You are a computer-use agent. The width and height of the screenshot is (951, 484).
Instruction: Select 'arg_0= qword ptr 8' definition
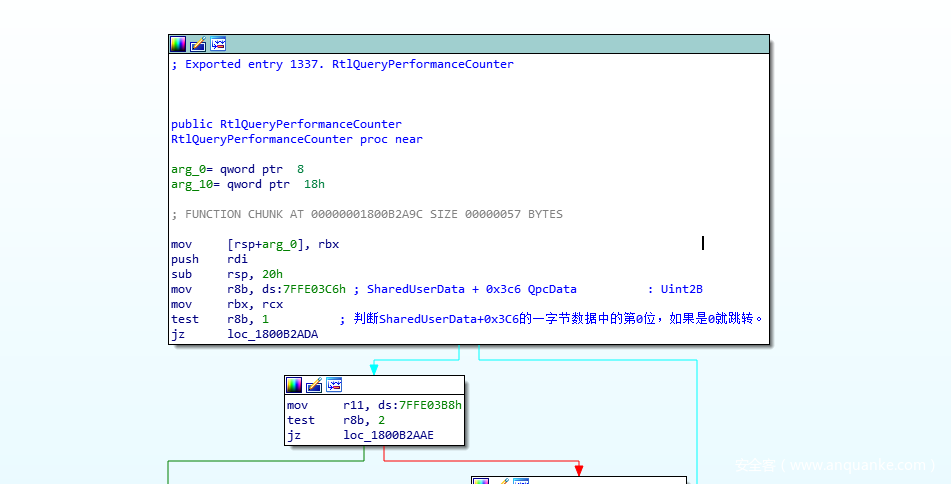click(x=237, y=169)
